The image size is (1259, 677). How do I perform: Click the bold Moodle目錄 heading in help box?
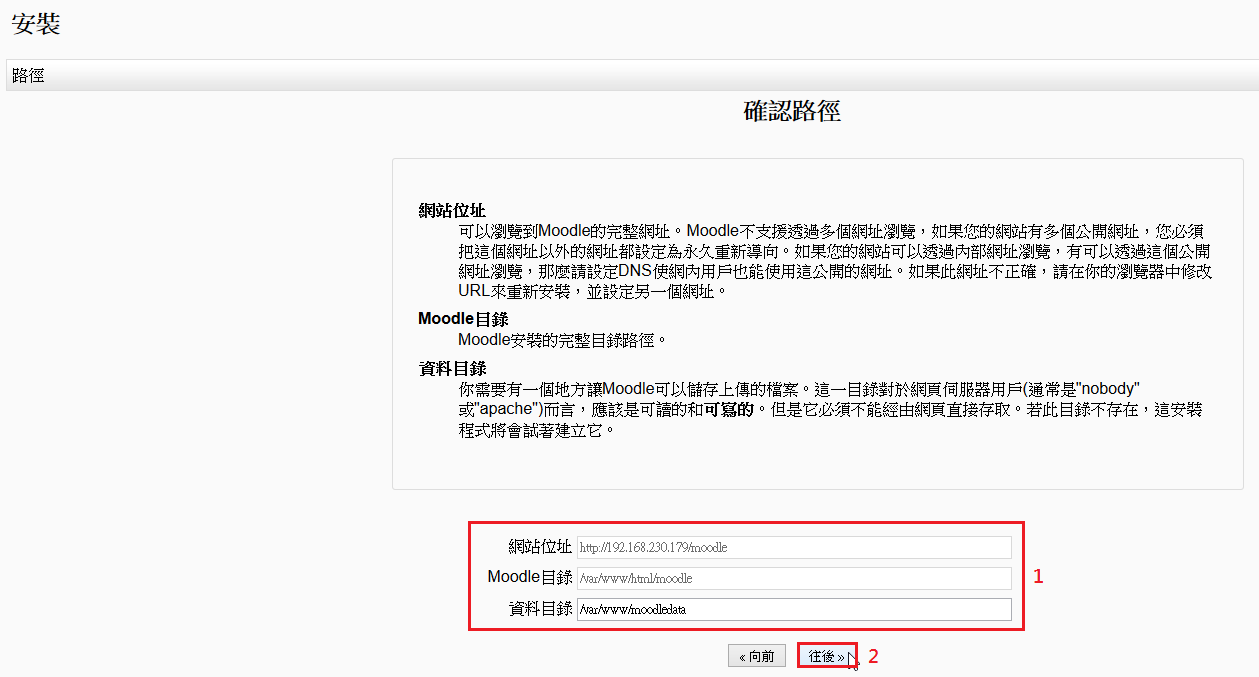[x=463, y=319]
